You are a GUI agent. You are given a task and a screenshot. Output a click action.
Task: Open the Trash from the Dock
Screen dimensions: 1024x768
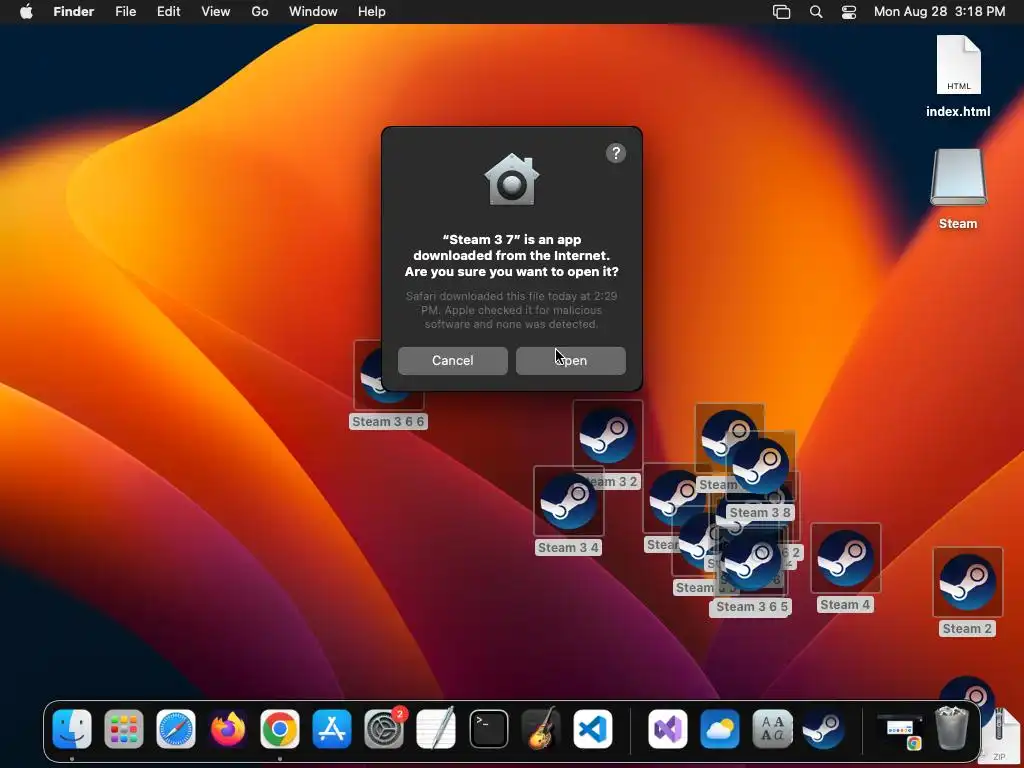coord(952,728)
